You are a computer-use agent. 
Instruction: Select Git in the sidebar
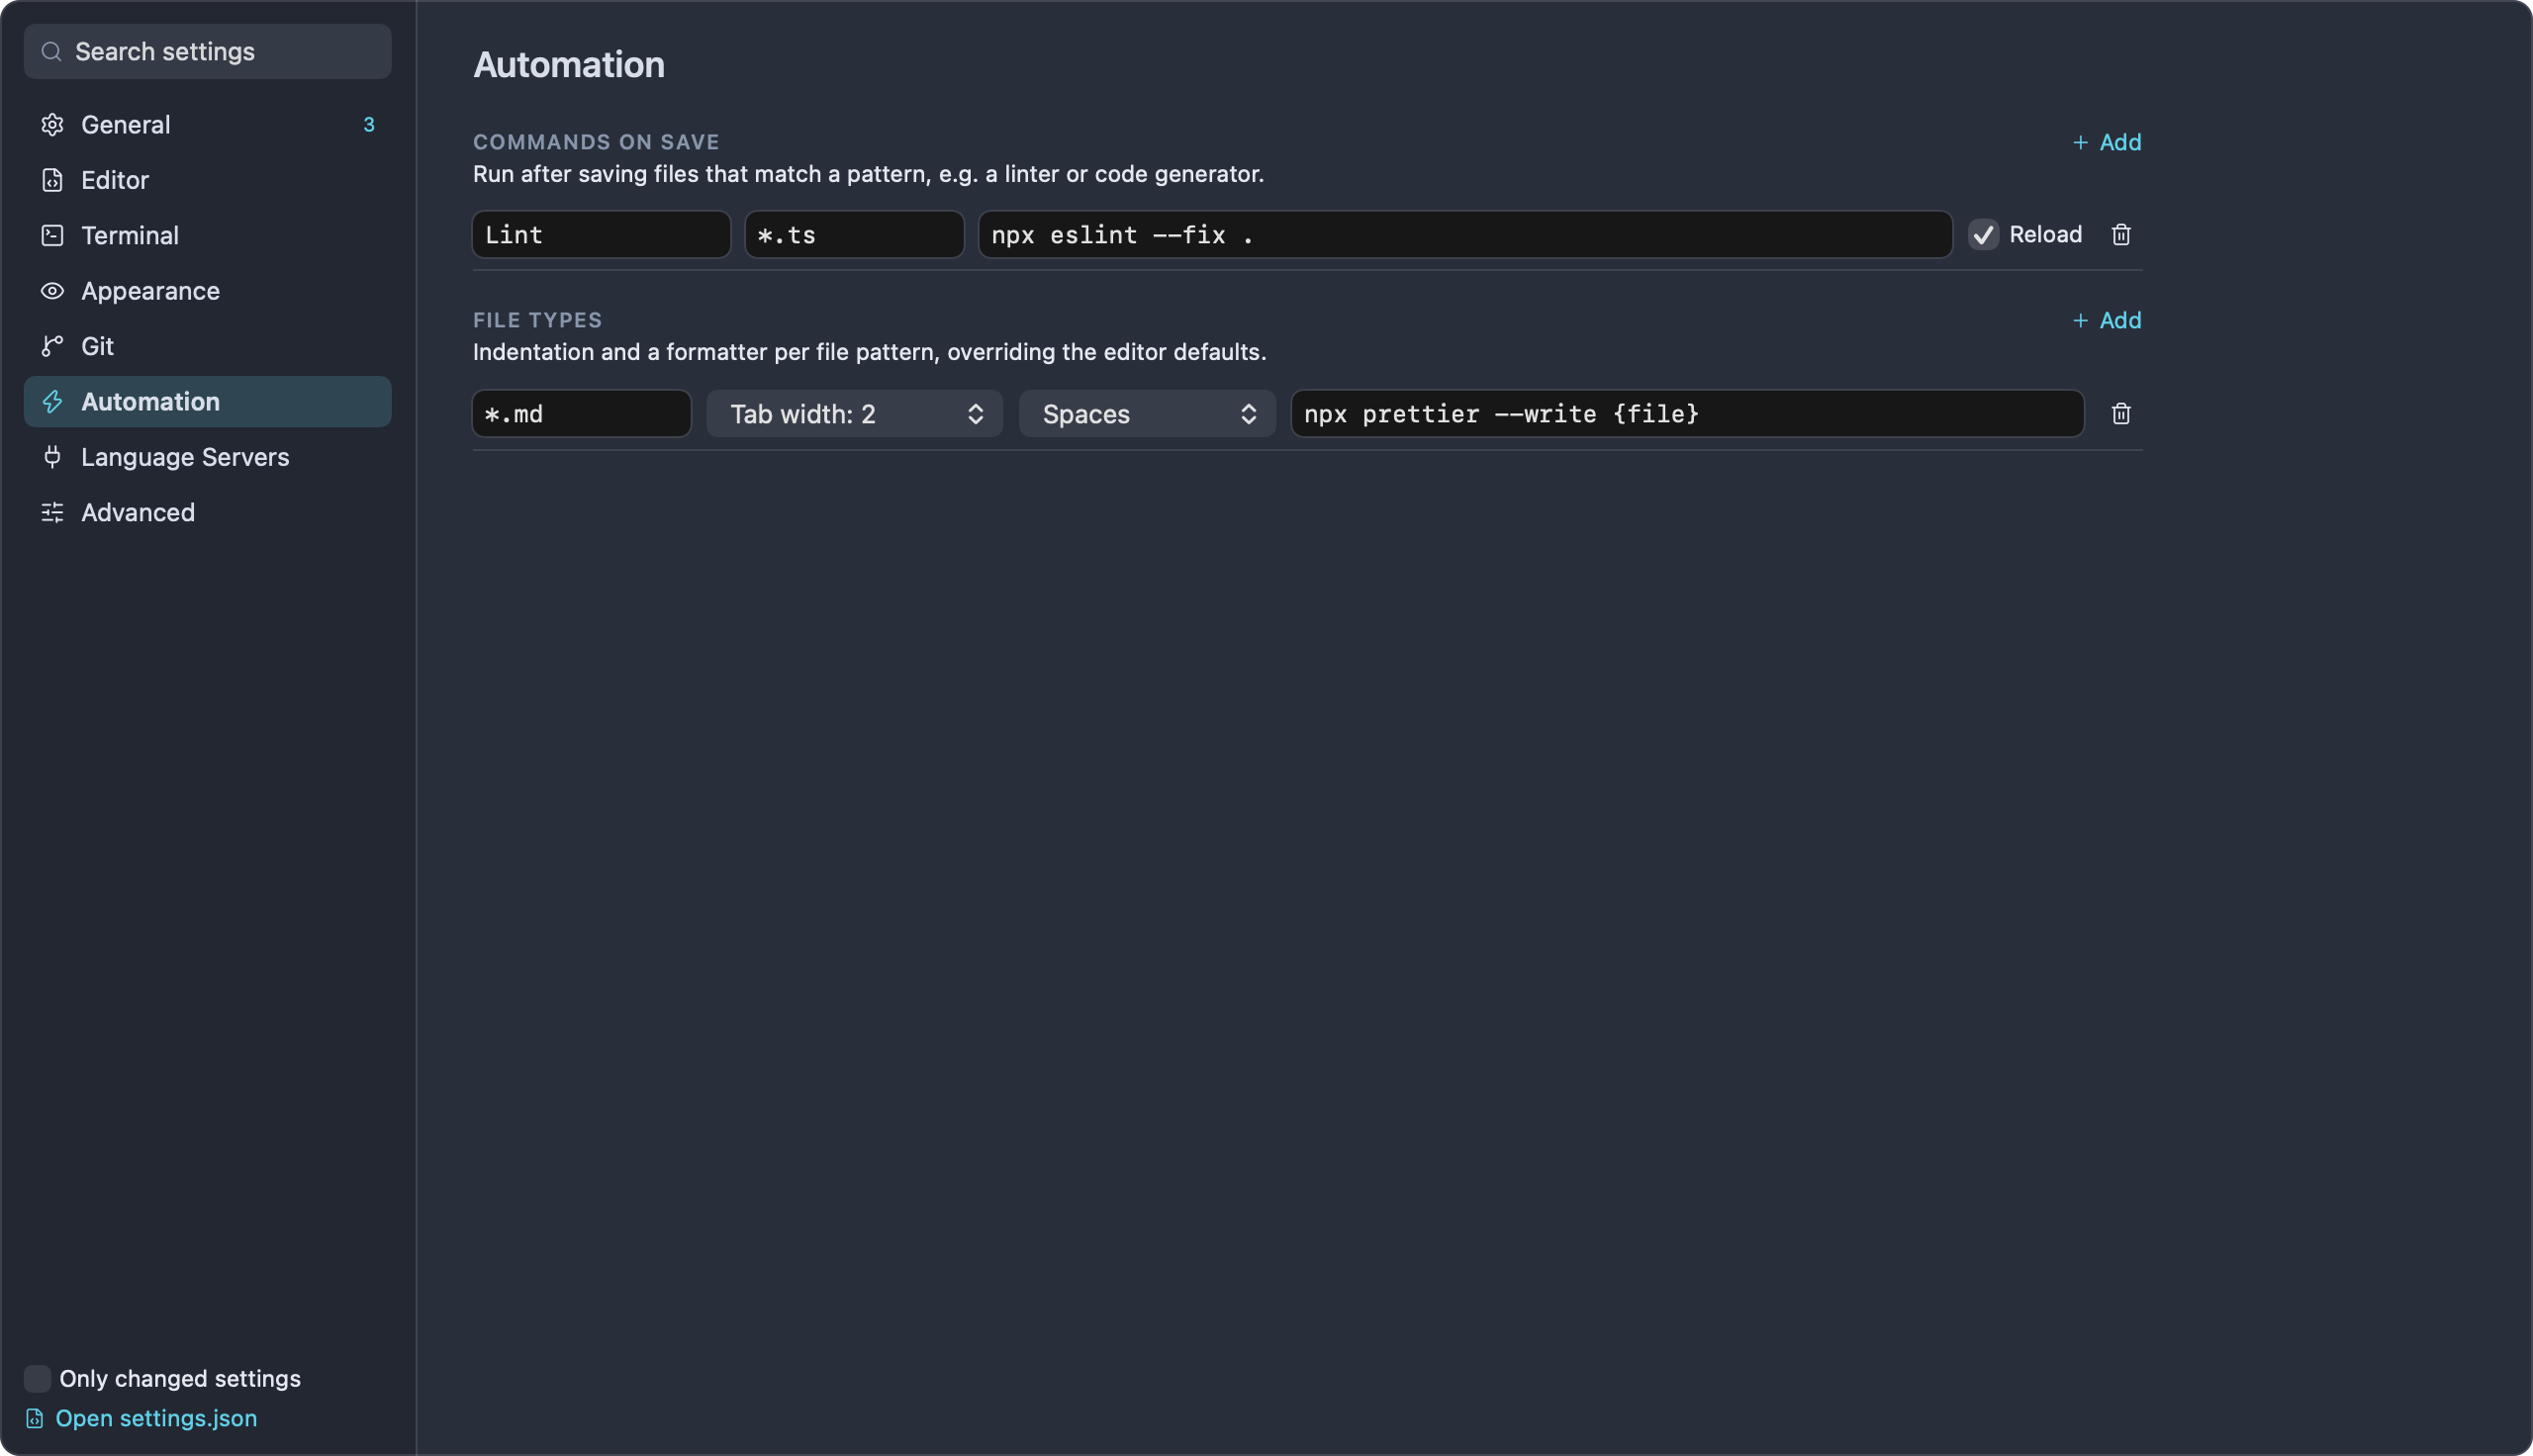click(x=207, y=346)
